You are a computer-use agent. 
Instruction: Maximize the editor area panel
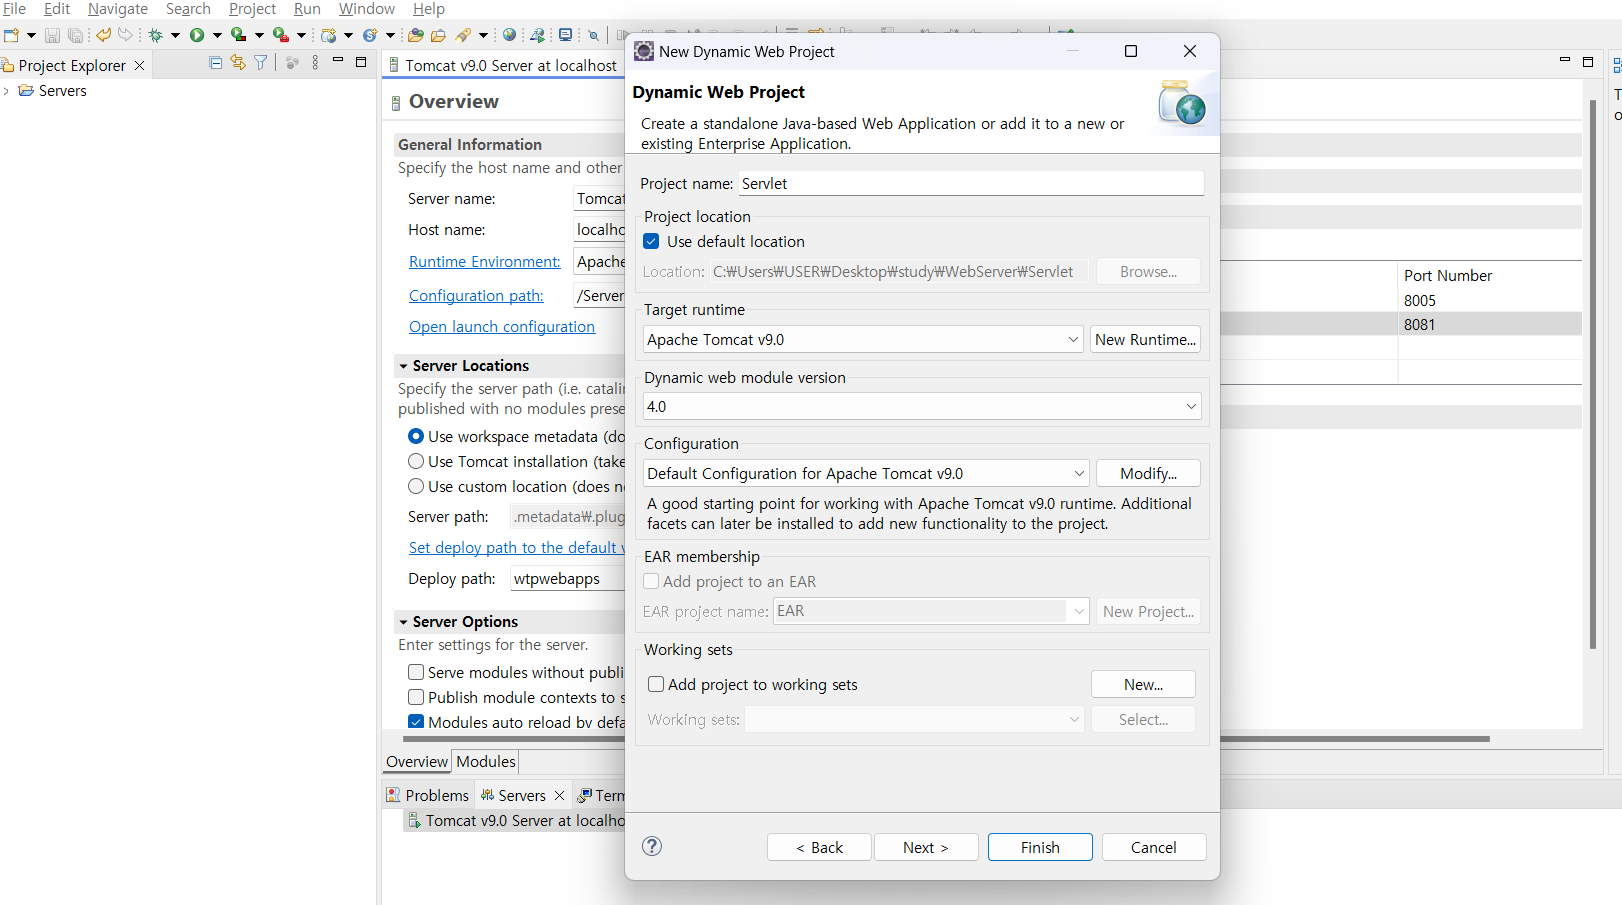[1588, 62]
